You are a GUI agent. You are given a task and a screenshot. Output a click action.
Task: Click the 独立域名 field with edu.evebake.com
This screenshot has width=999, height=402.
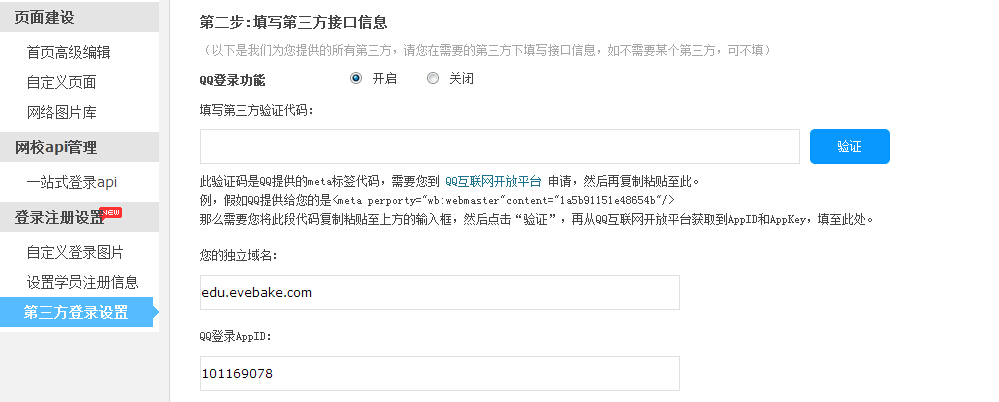coord(439,292)
